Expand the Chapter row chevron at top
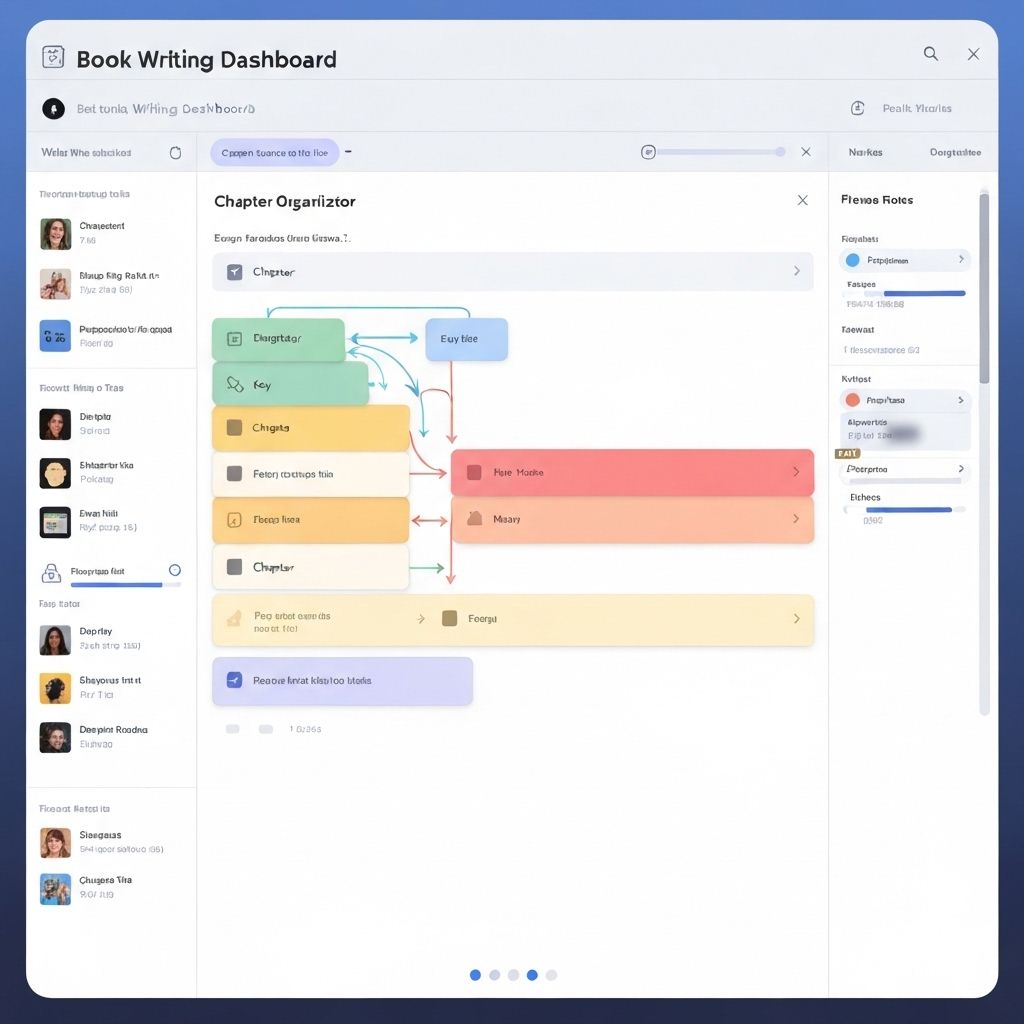 coord(796,271)
